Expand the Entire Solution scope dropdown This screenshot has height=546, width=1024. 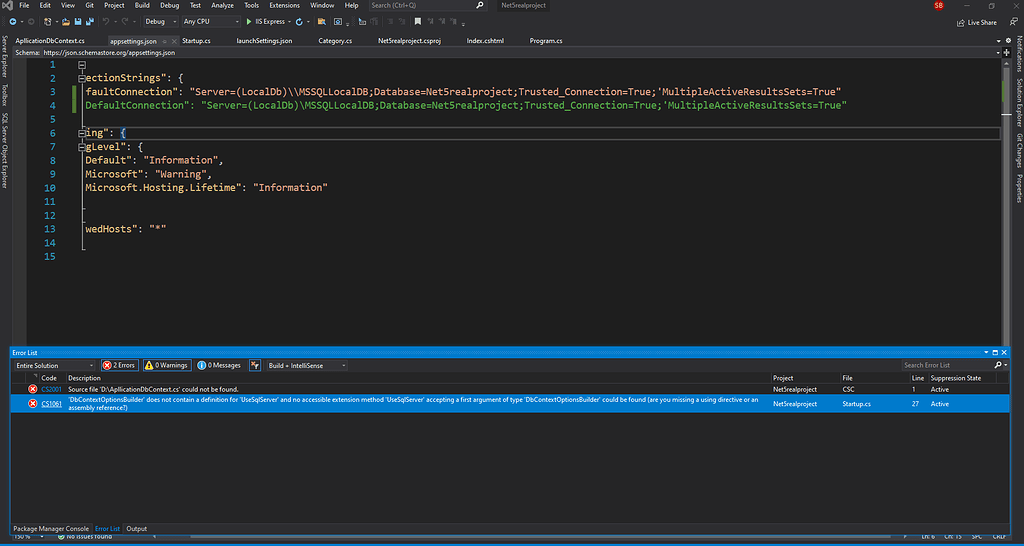54,365
